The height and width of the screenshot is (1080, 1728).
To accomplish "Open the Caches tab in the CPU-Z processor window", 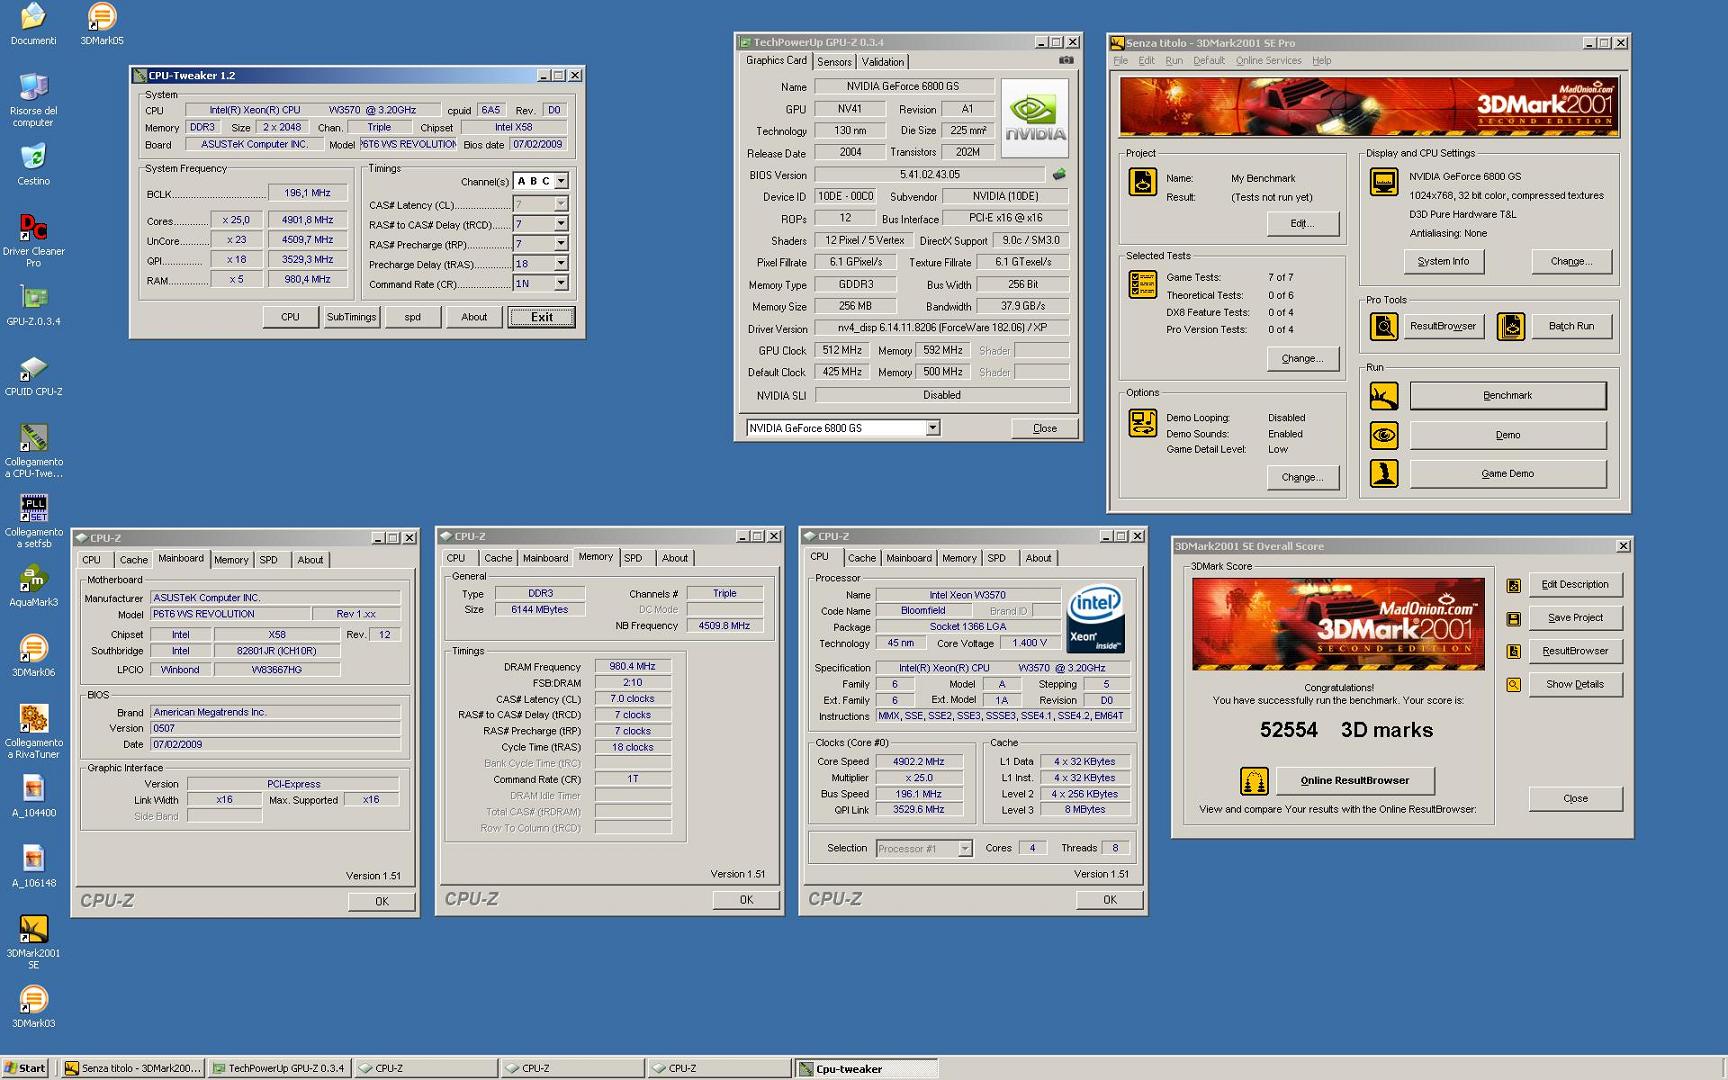I will coord(861,558).
